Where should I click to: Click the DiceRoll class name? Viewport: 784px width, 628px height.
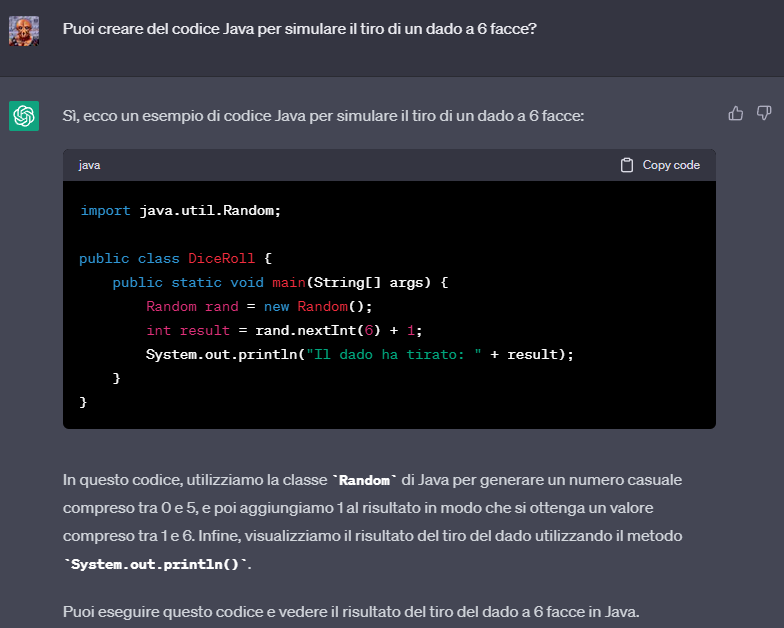(x=221, y=258)
